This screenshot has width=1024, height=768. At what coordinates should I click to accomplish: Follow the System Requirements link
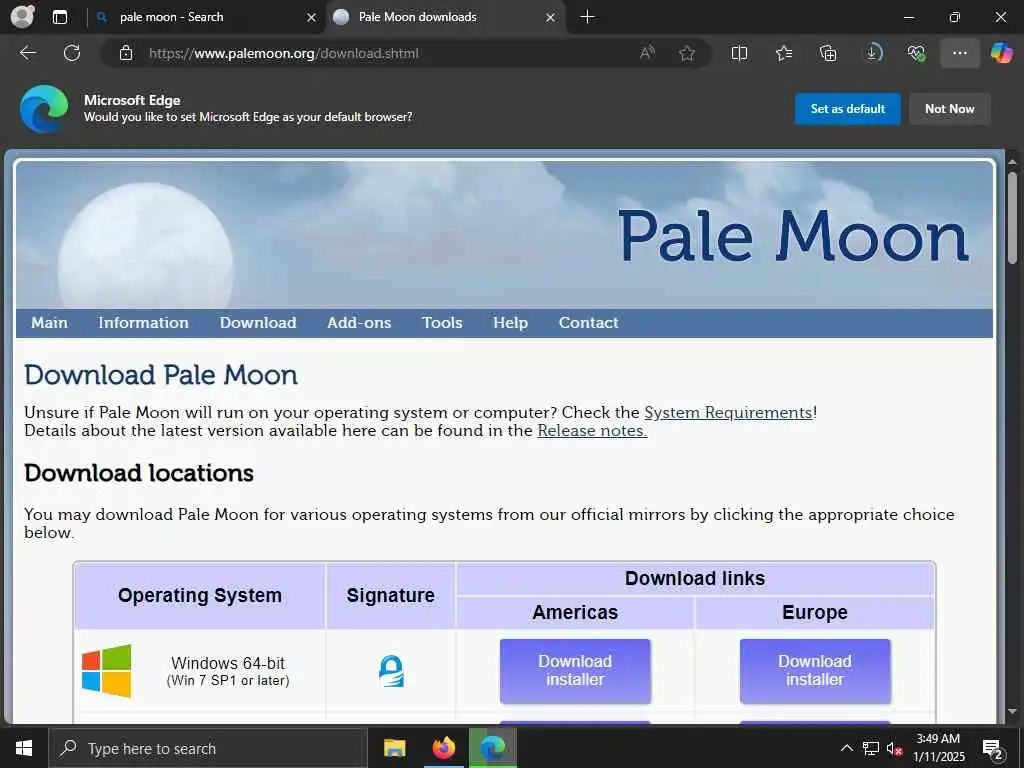click(728, 413)
